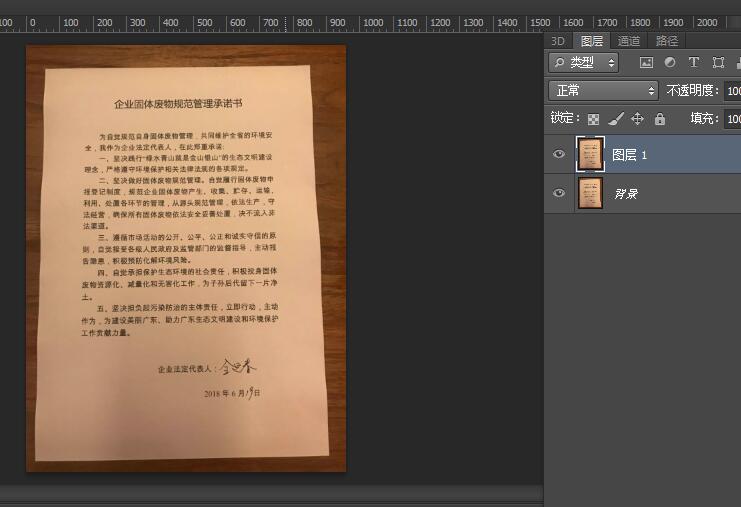Click the 填充 fill value field
The width and height of the screenshot is (741, 507).
click(x=733, y=119)
